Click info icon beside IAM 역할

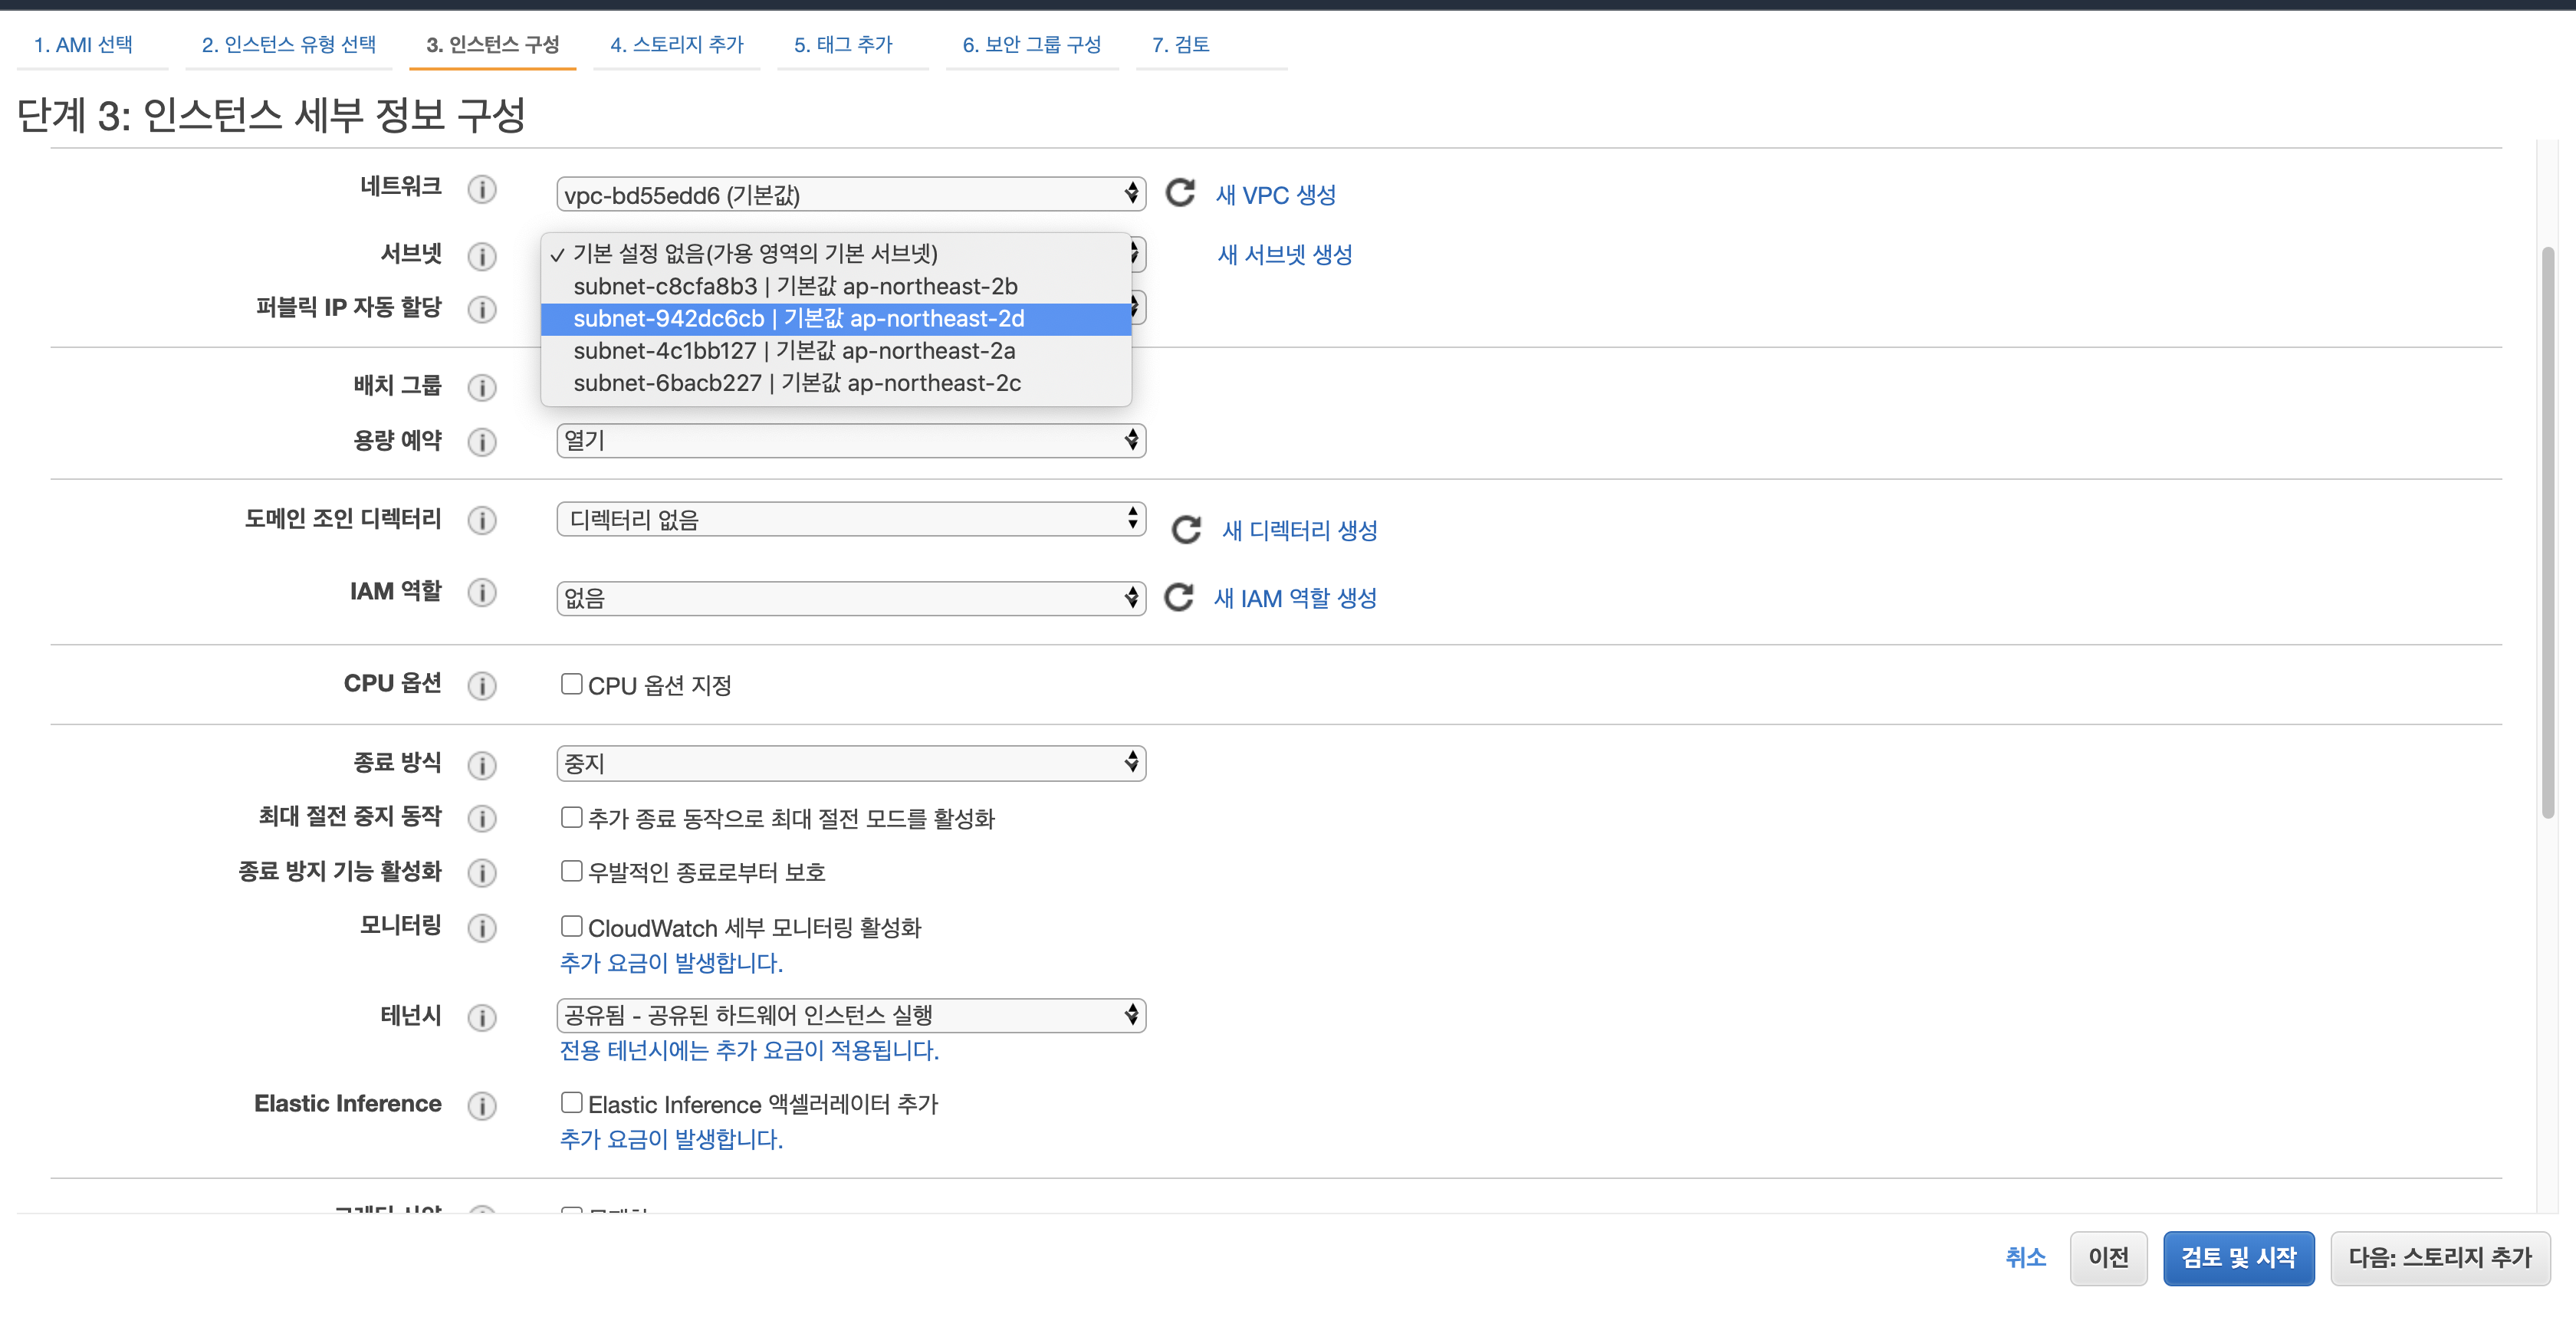click(x=482, y=593)
